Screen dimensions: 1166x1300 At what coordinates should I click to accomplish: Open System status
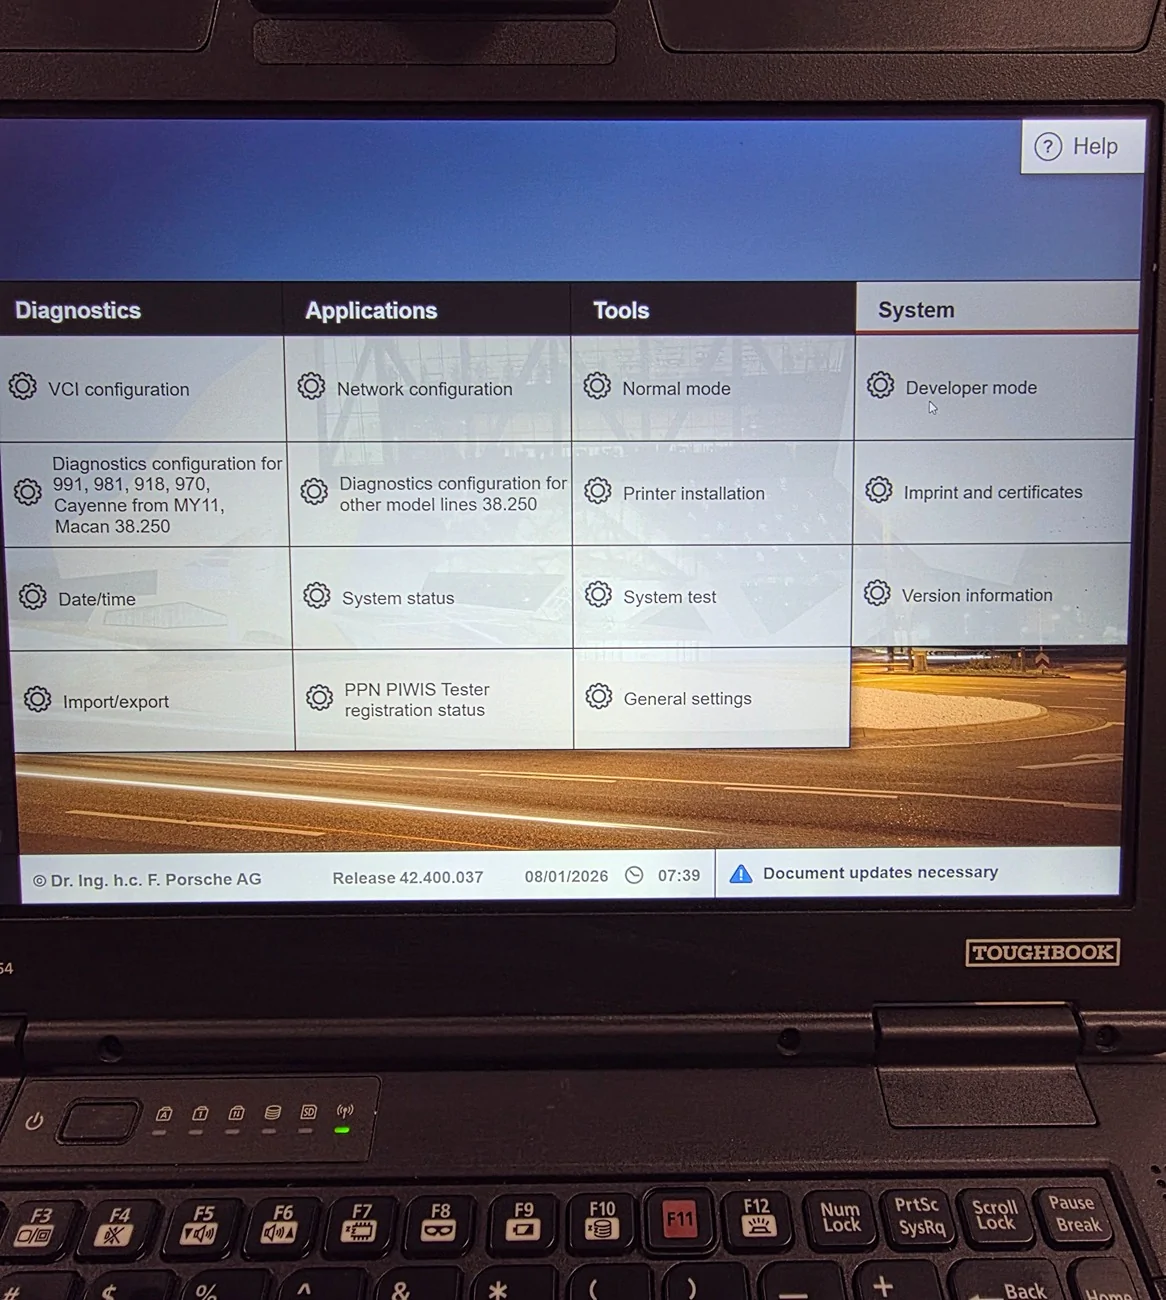pos(432,597)
